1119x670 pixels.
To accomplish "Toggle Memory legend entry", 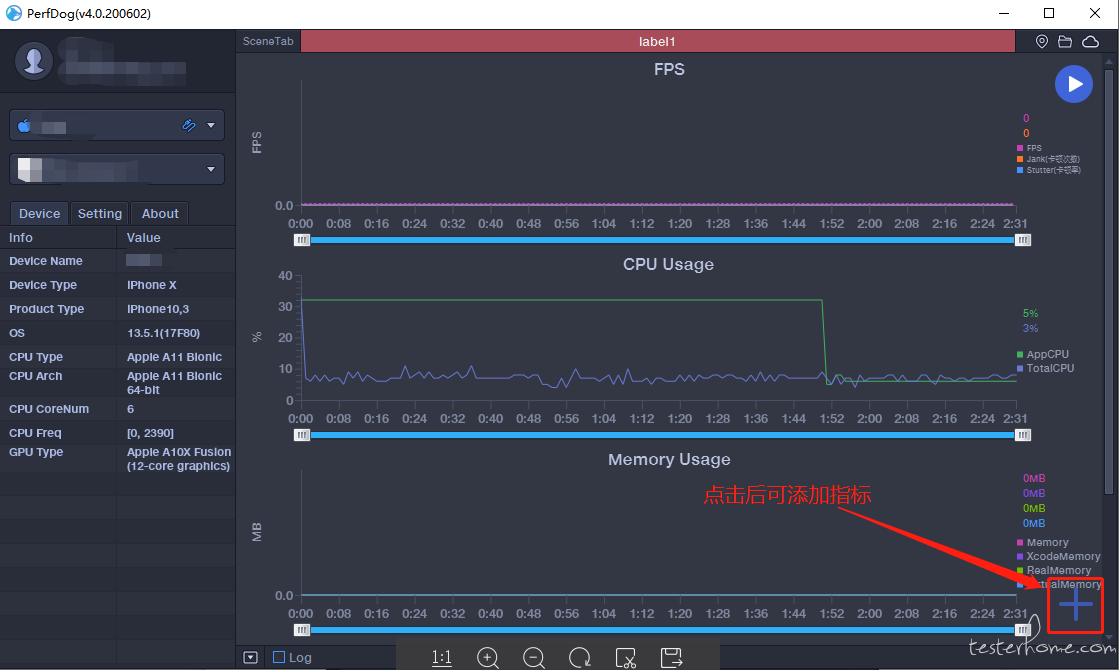I will (x=1043, y=542).
